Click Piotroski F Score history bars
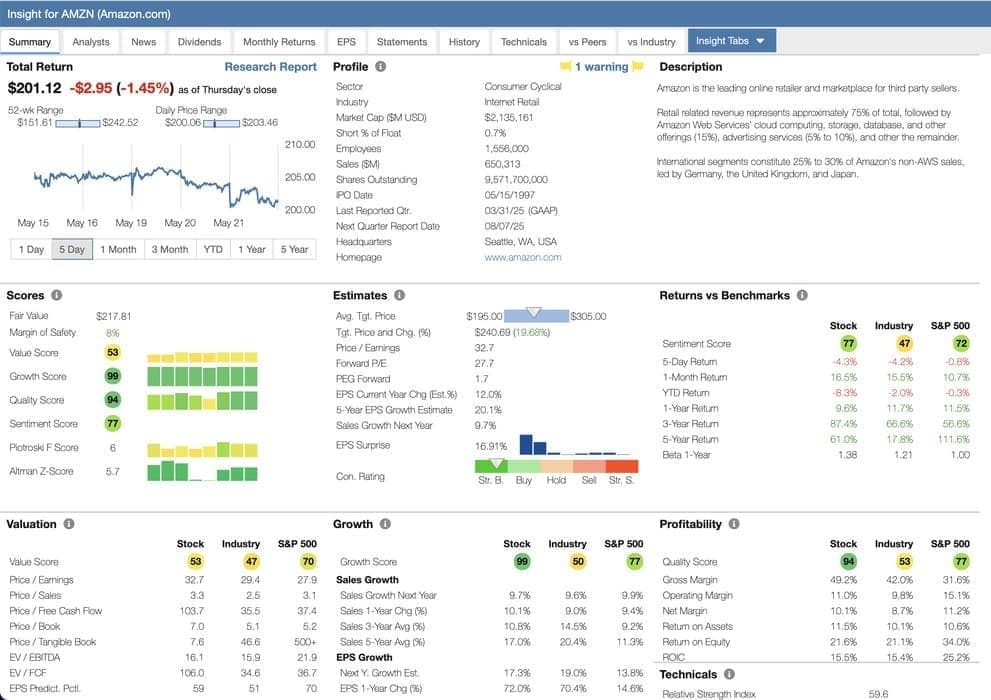The image size is (991, 700). coord(202,449)
